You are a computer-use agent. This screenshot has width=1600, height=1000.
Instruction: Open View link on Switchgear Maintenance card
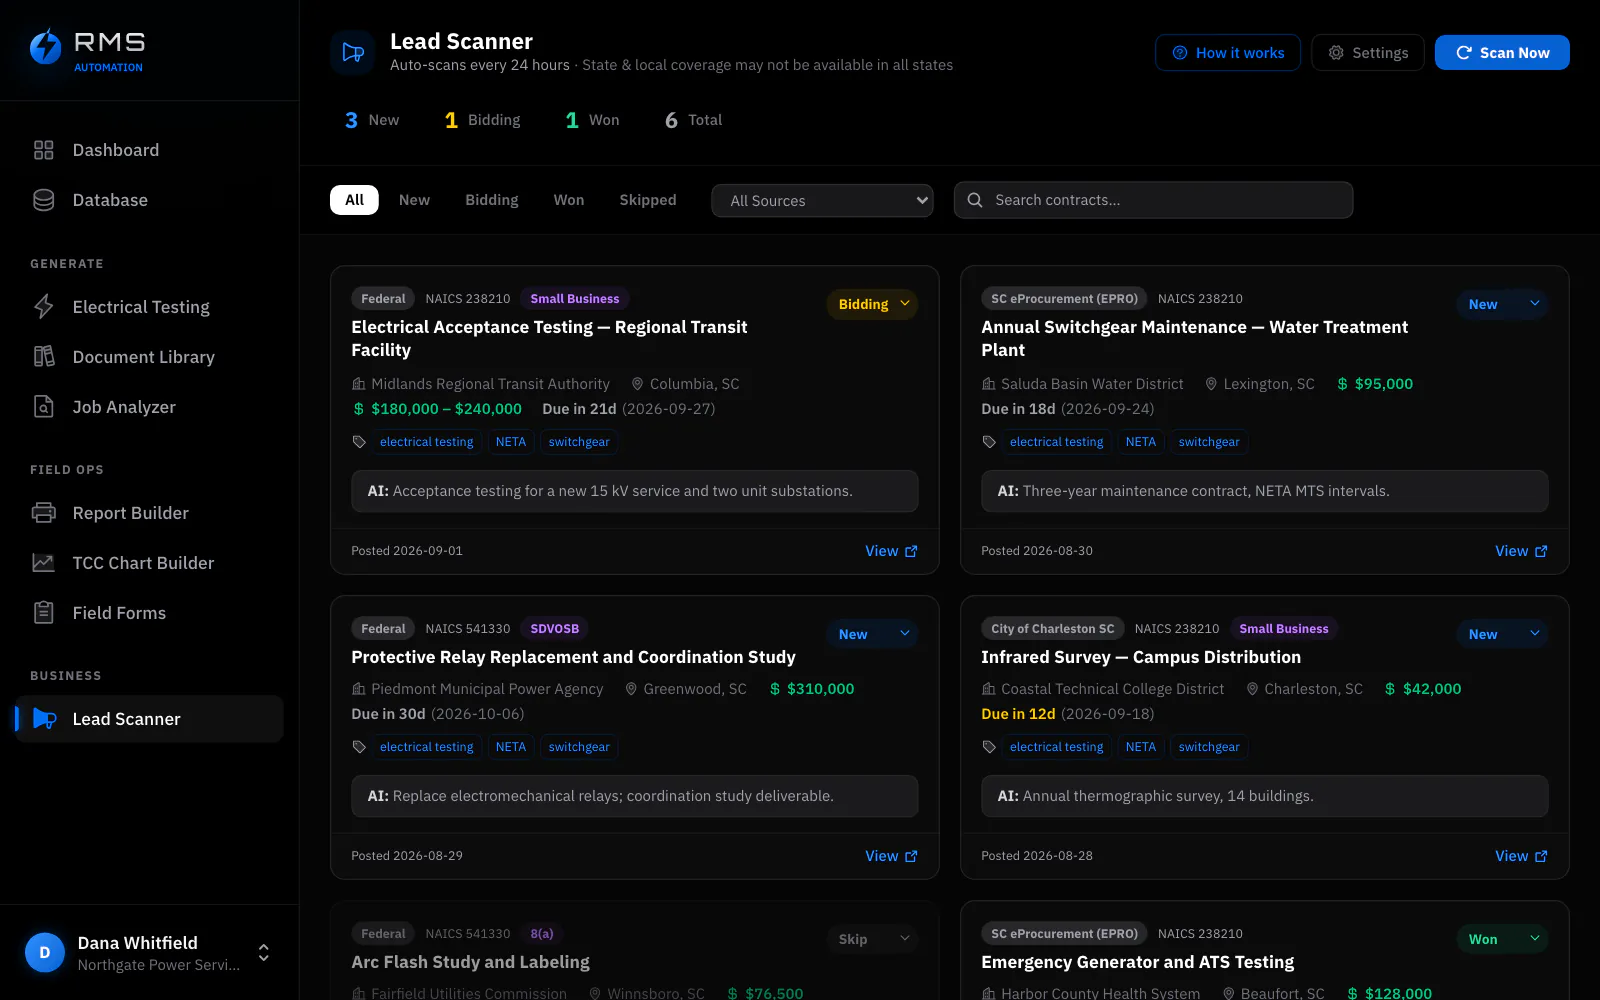click(1521, 551)
